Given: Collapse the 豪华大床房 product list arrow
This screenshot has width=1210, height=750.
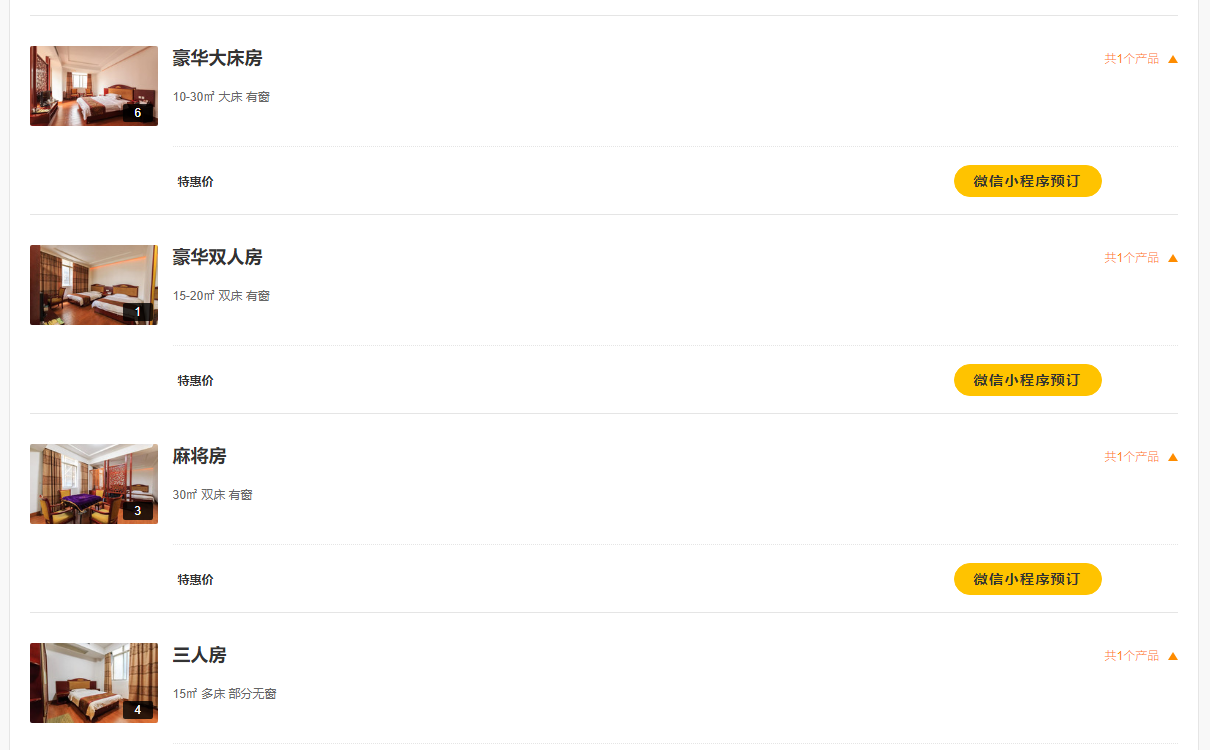Looking at the screenshot, I should (x=1173, y=59).
